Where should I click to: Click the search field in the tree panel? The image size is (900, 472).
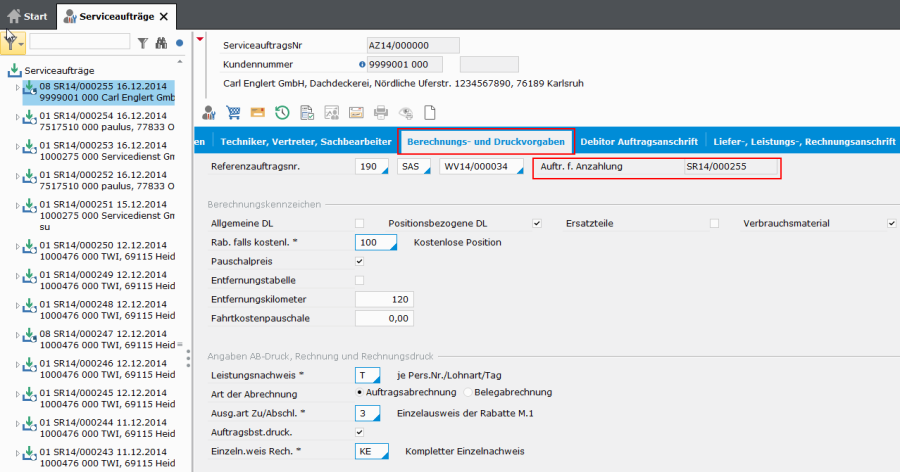[x=80, y=41]
